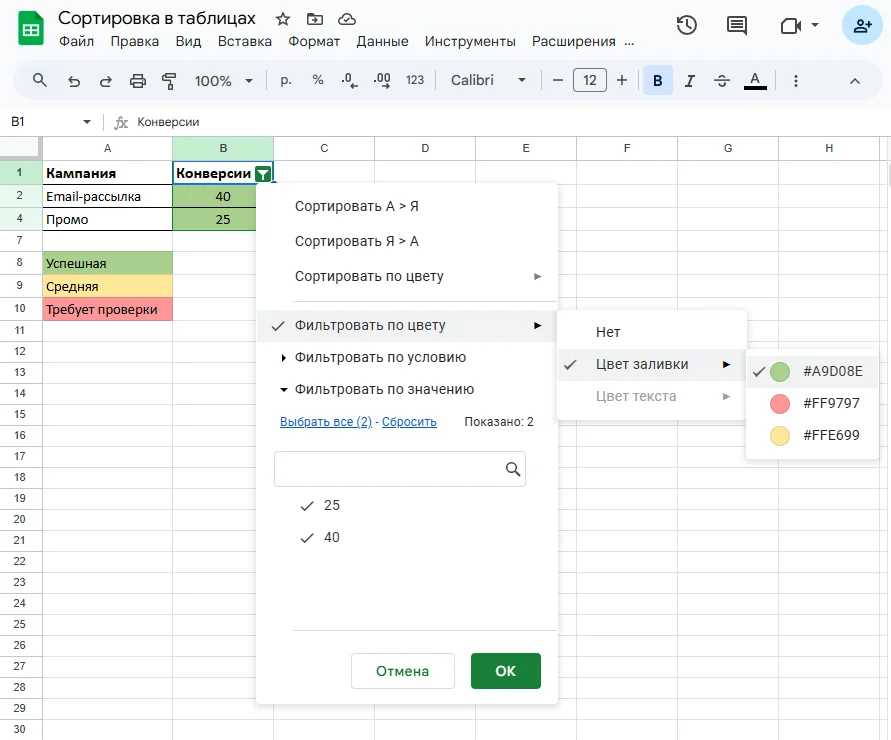Star the document title

[283, 19]
